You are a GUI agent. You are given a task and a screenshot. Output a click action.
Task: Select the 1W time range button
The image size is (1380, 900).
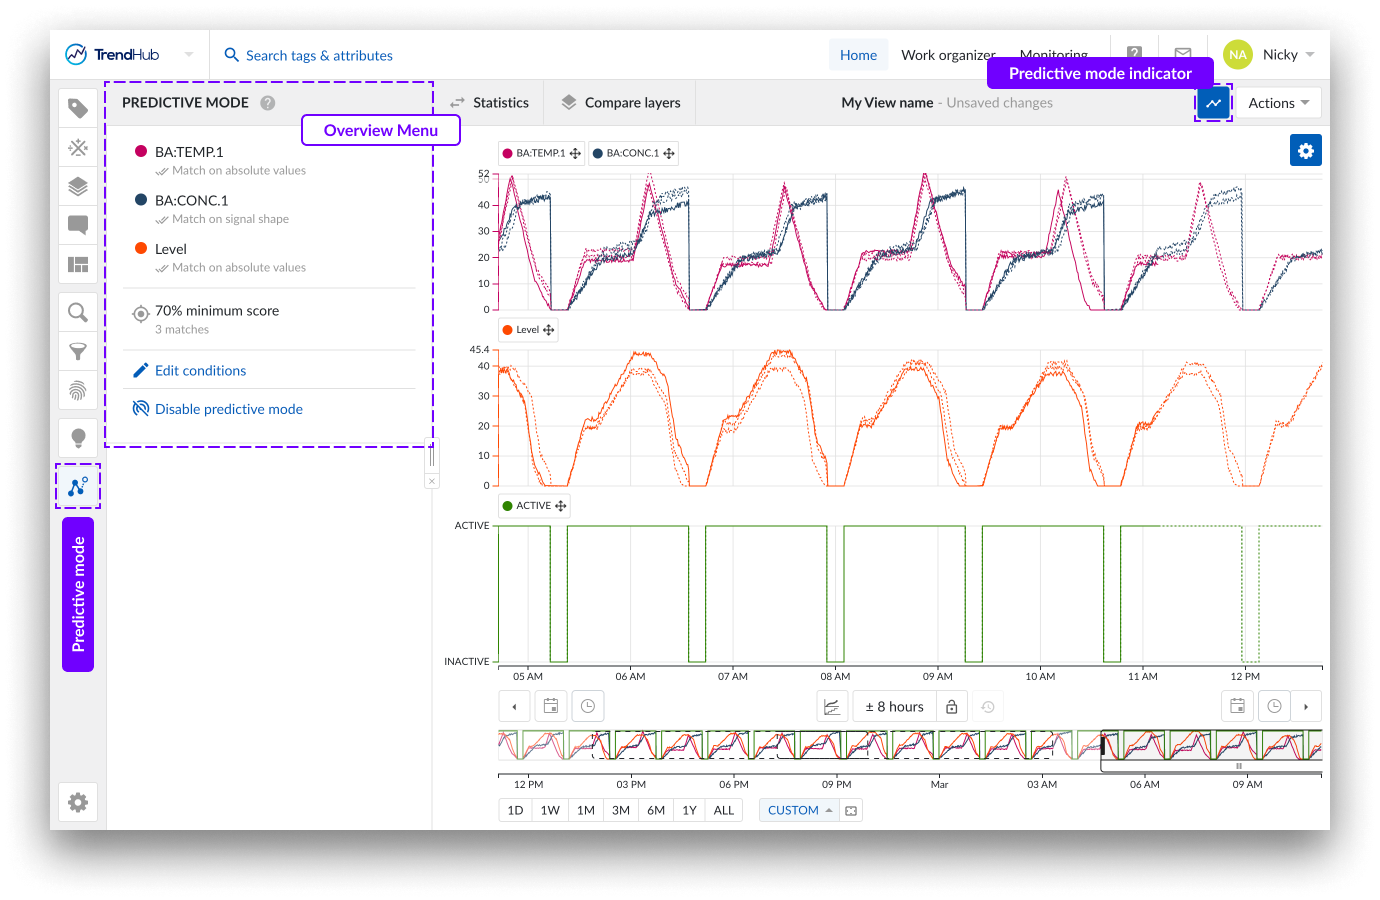(x=550, y=810)
